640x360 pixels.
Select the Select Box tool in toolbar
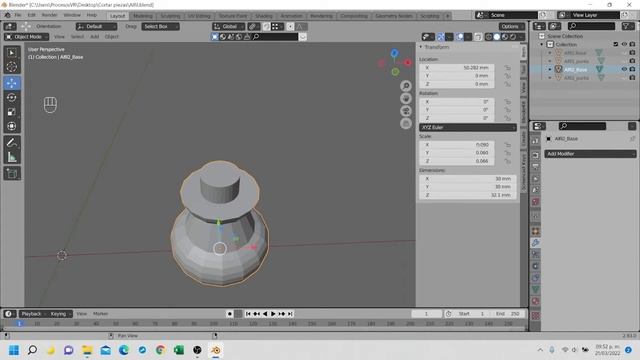(12, 53)
